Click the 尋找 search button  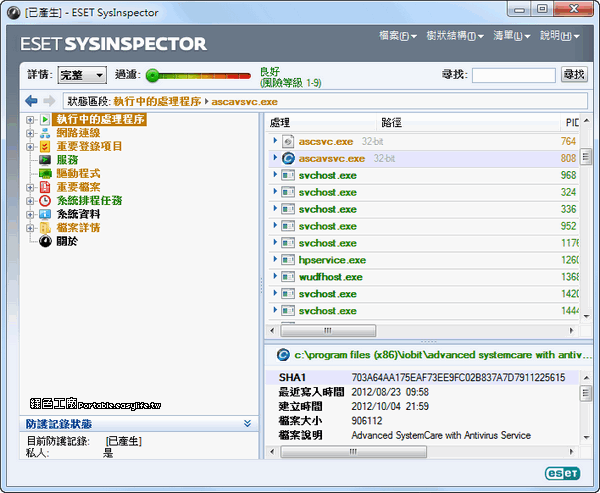[574, 74]
